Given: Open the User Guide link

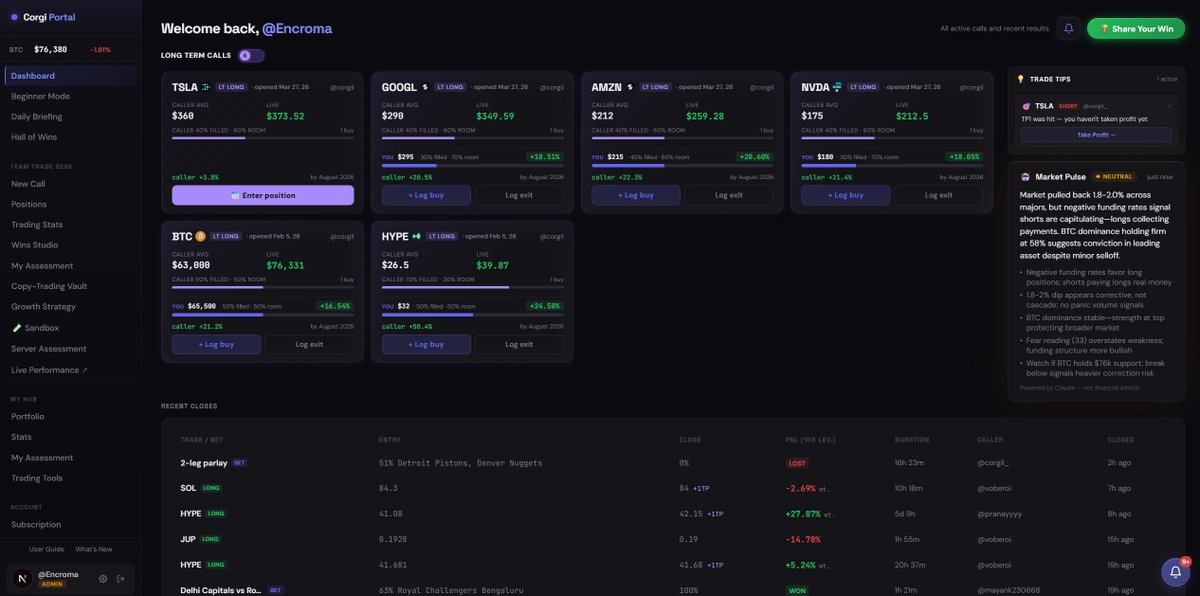Looking at the screenshot, I should pyautogui.click(x=46, y=549).
